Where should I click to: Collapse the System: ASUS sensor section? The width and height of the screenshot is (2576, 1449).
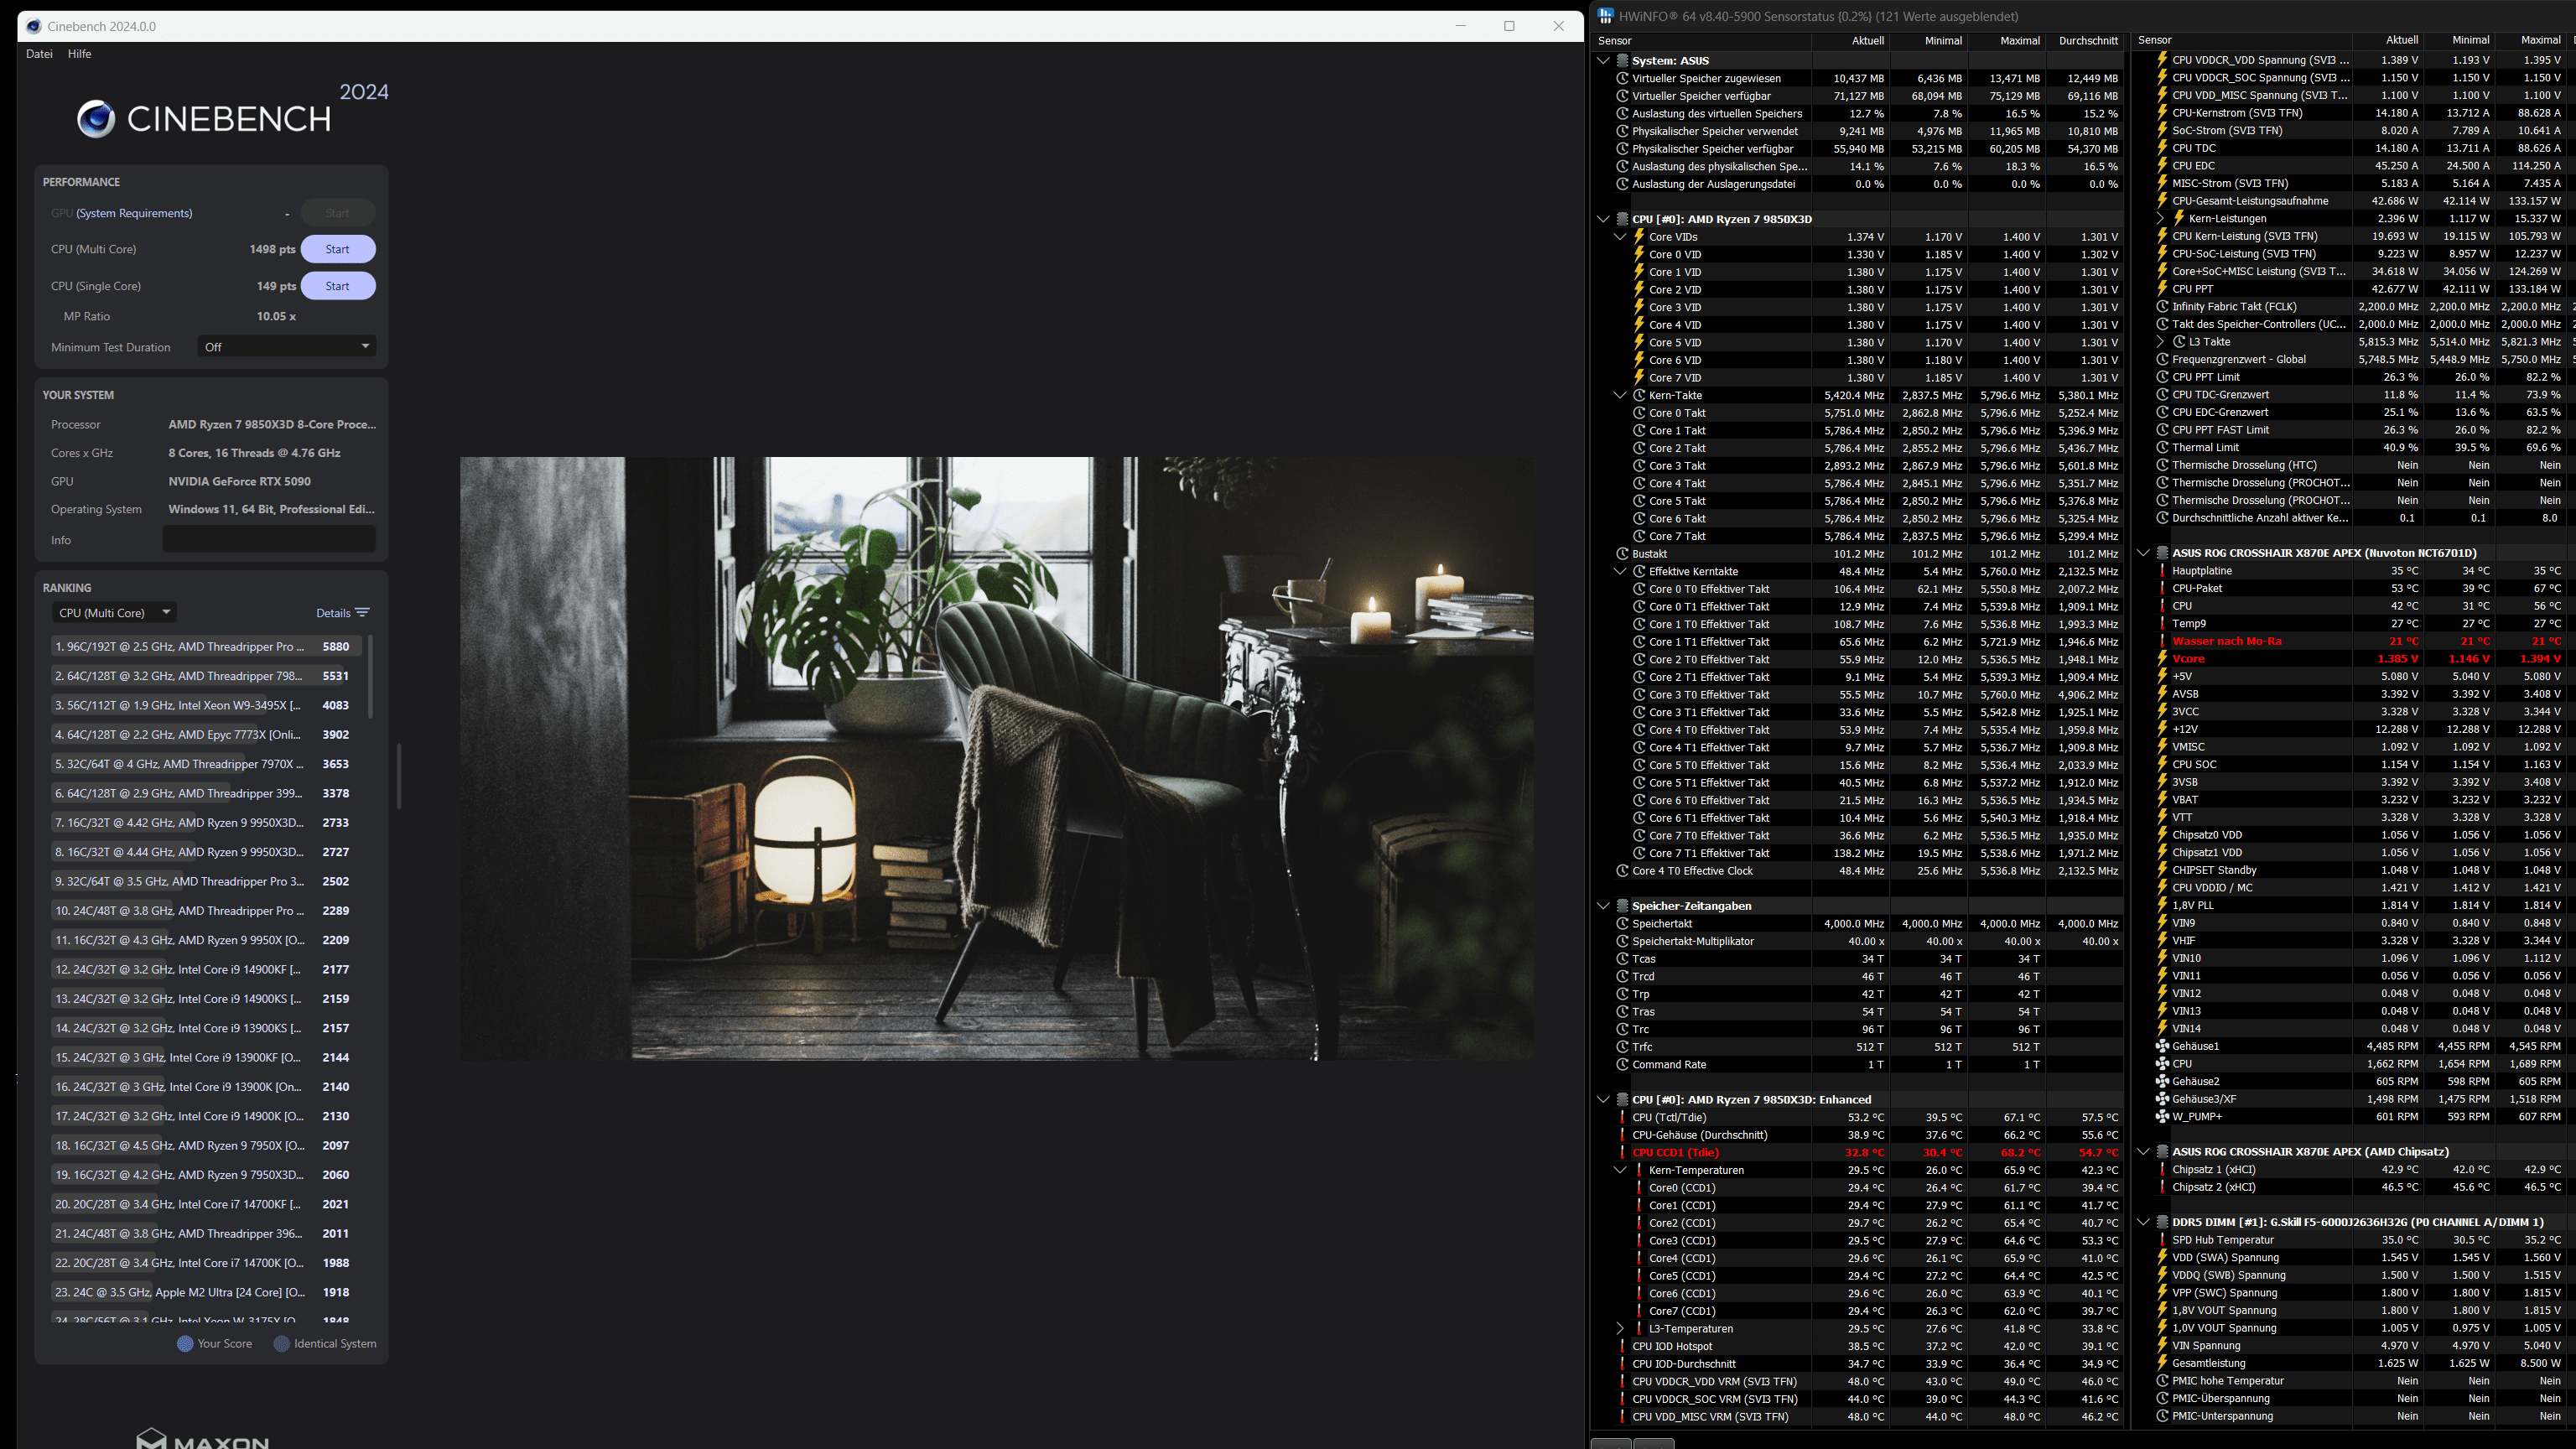pyautogui.click(x=1603, y=61)
